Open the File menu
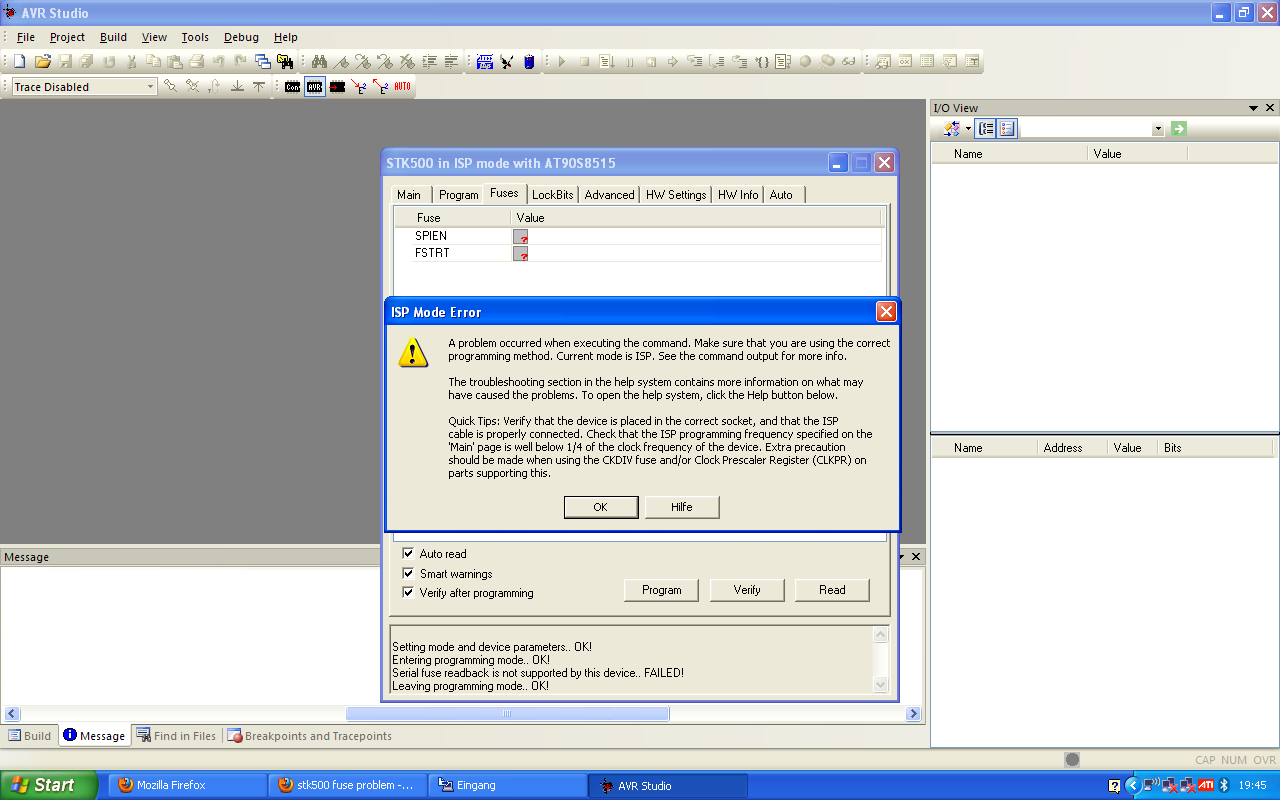 coord(26,37)
